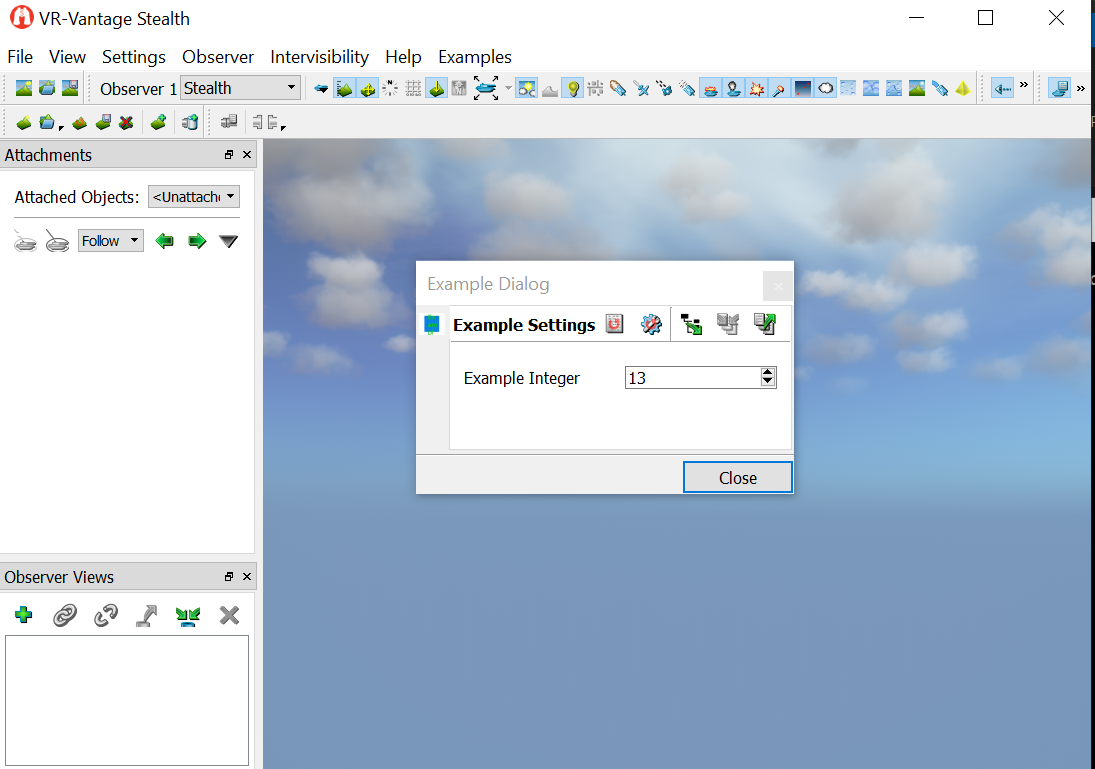Screen dimensions: 1095x769
Task: Click the north compass icon
Action: click(x=390, y=89)
